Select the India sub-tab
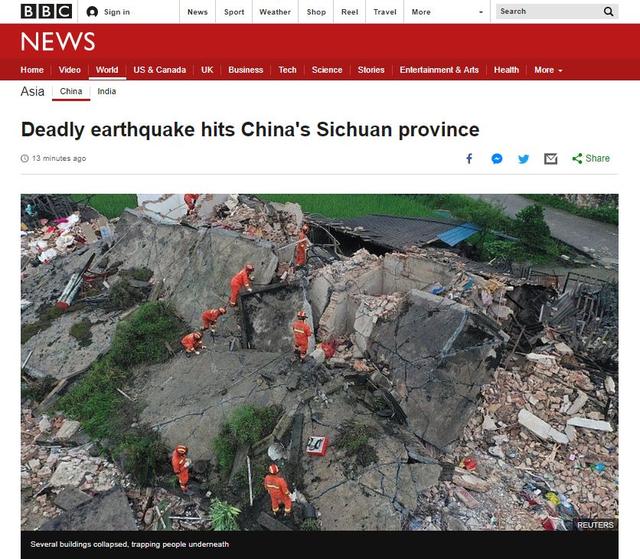The image size is (640, 559). coord(107,91)
